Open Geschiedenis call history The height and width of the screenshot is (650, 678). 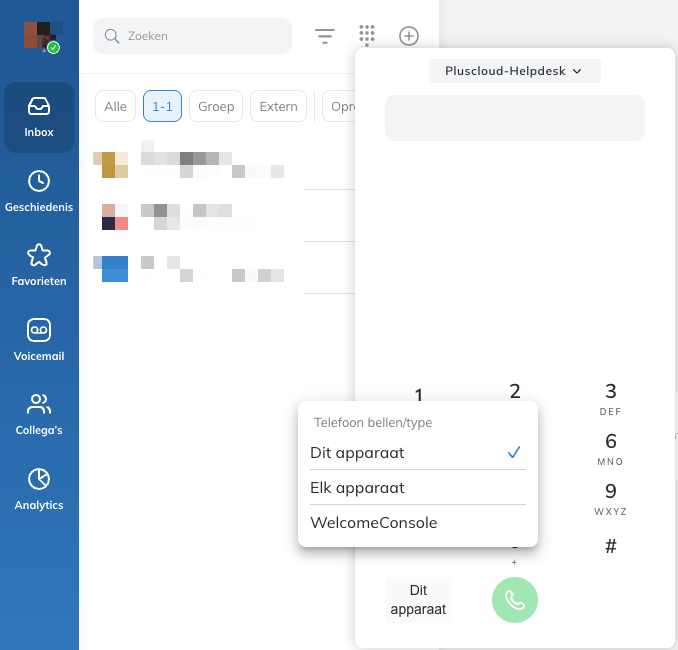[x=39, y=191]
